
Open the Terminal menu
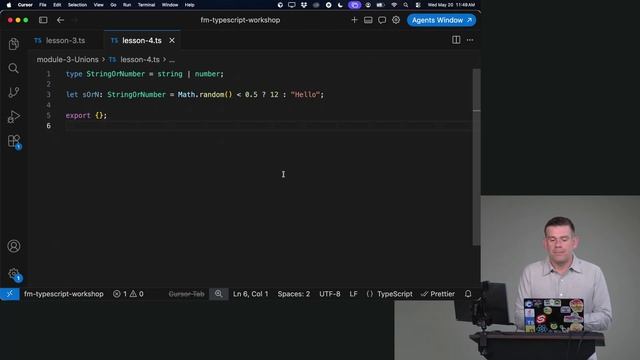click(x=146, y=5)
